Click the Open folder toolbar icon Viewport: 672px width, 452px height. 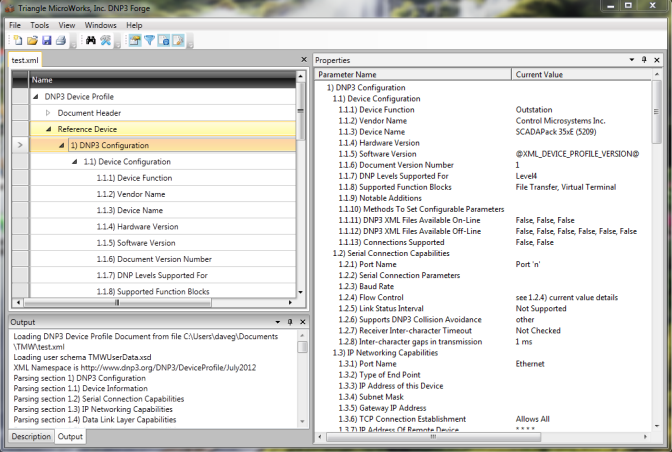pos(32,41)
